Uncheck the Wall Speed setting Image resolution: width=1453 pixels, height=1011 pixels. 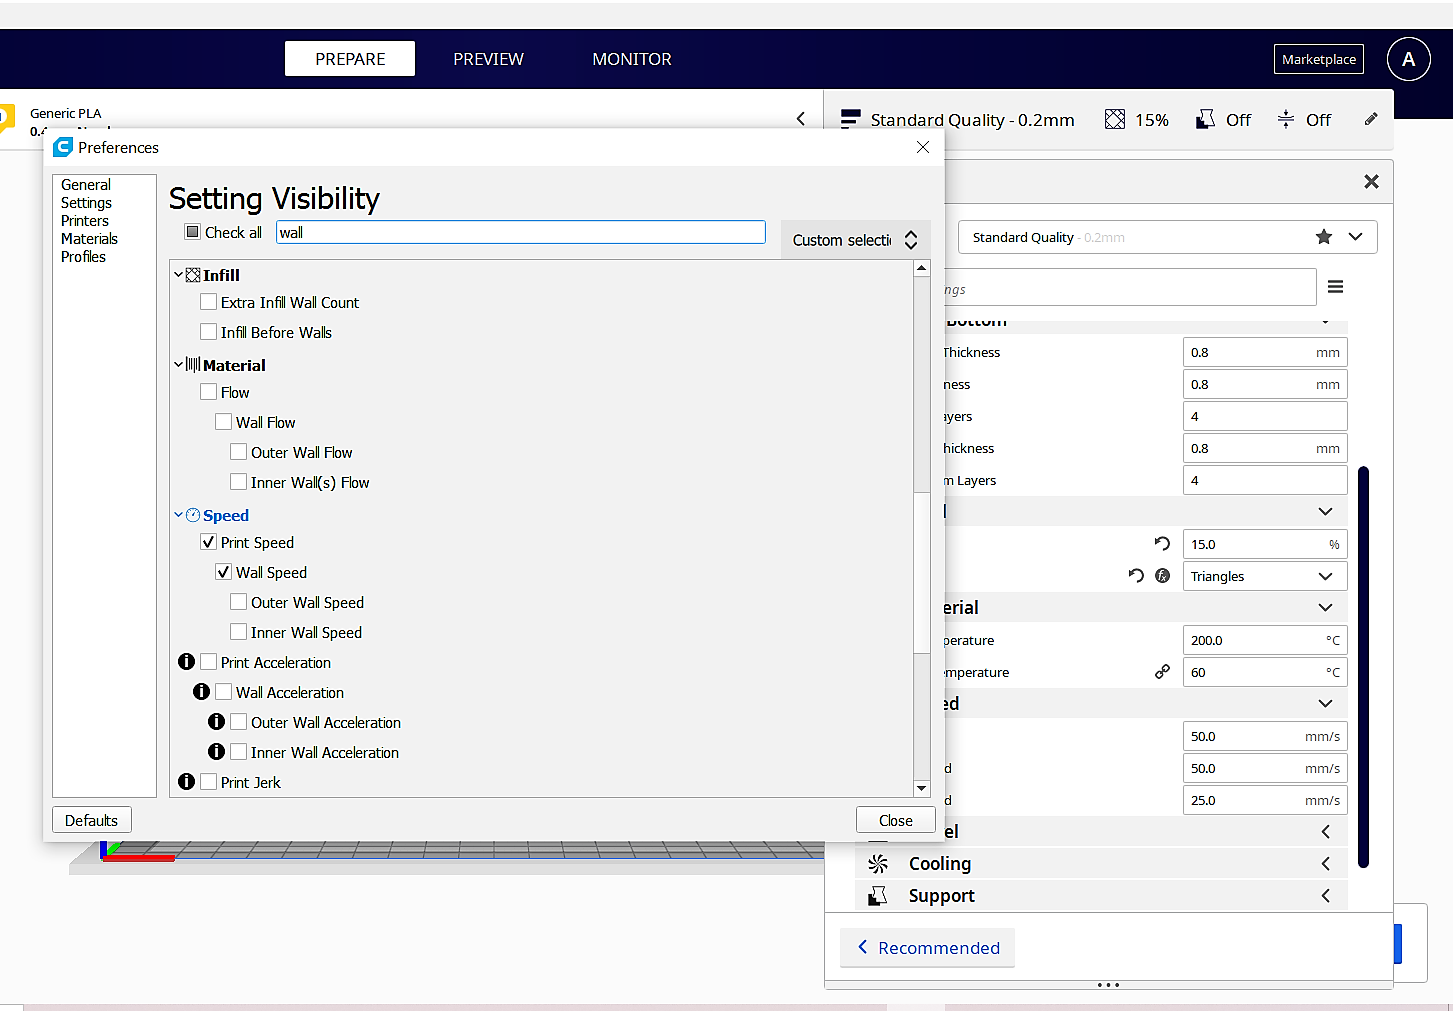(x=223, y=571)
